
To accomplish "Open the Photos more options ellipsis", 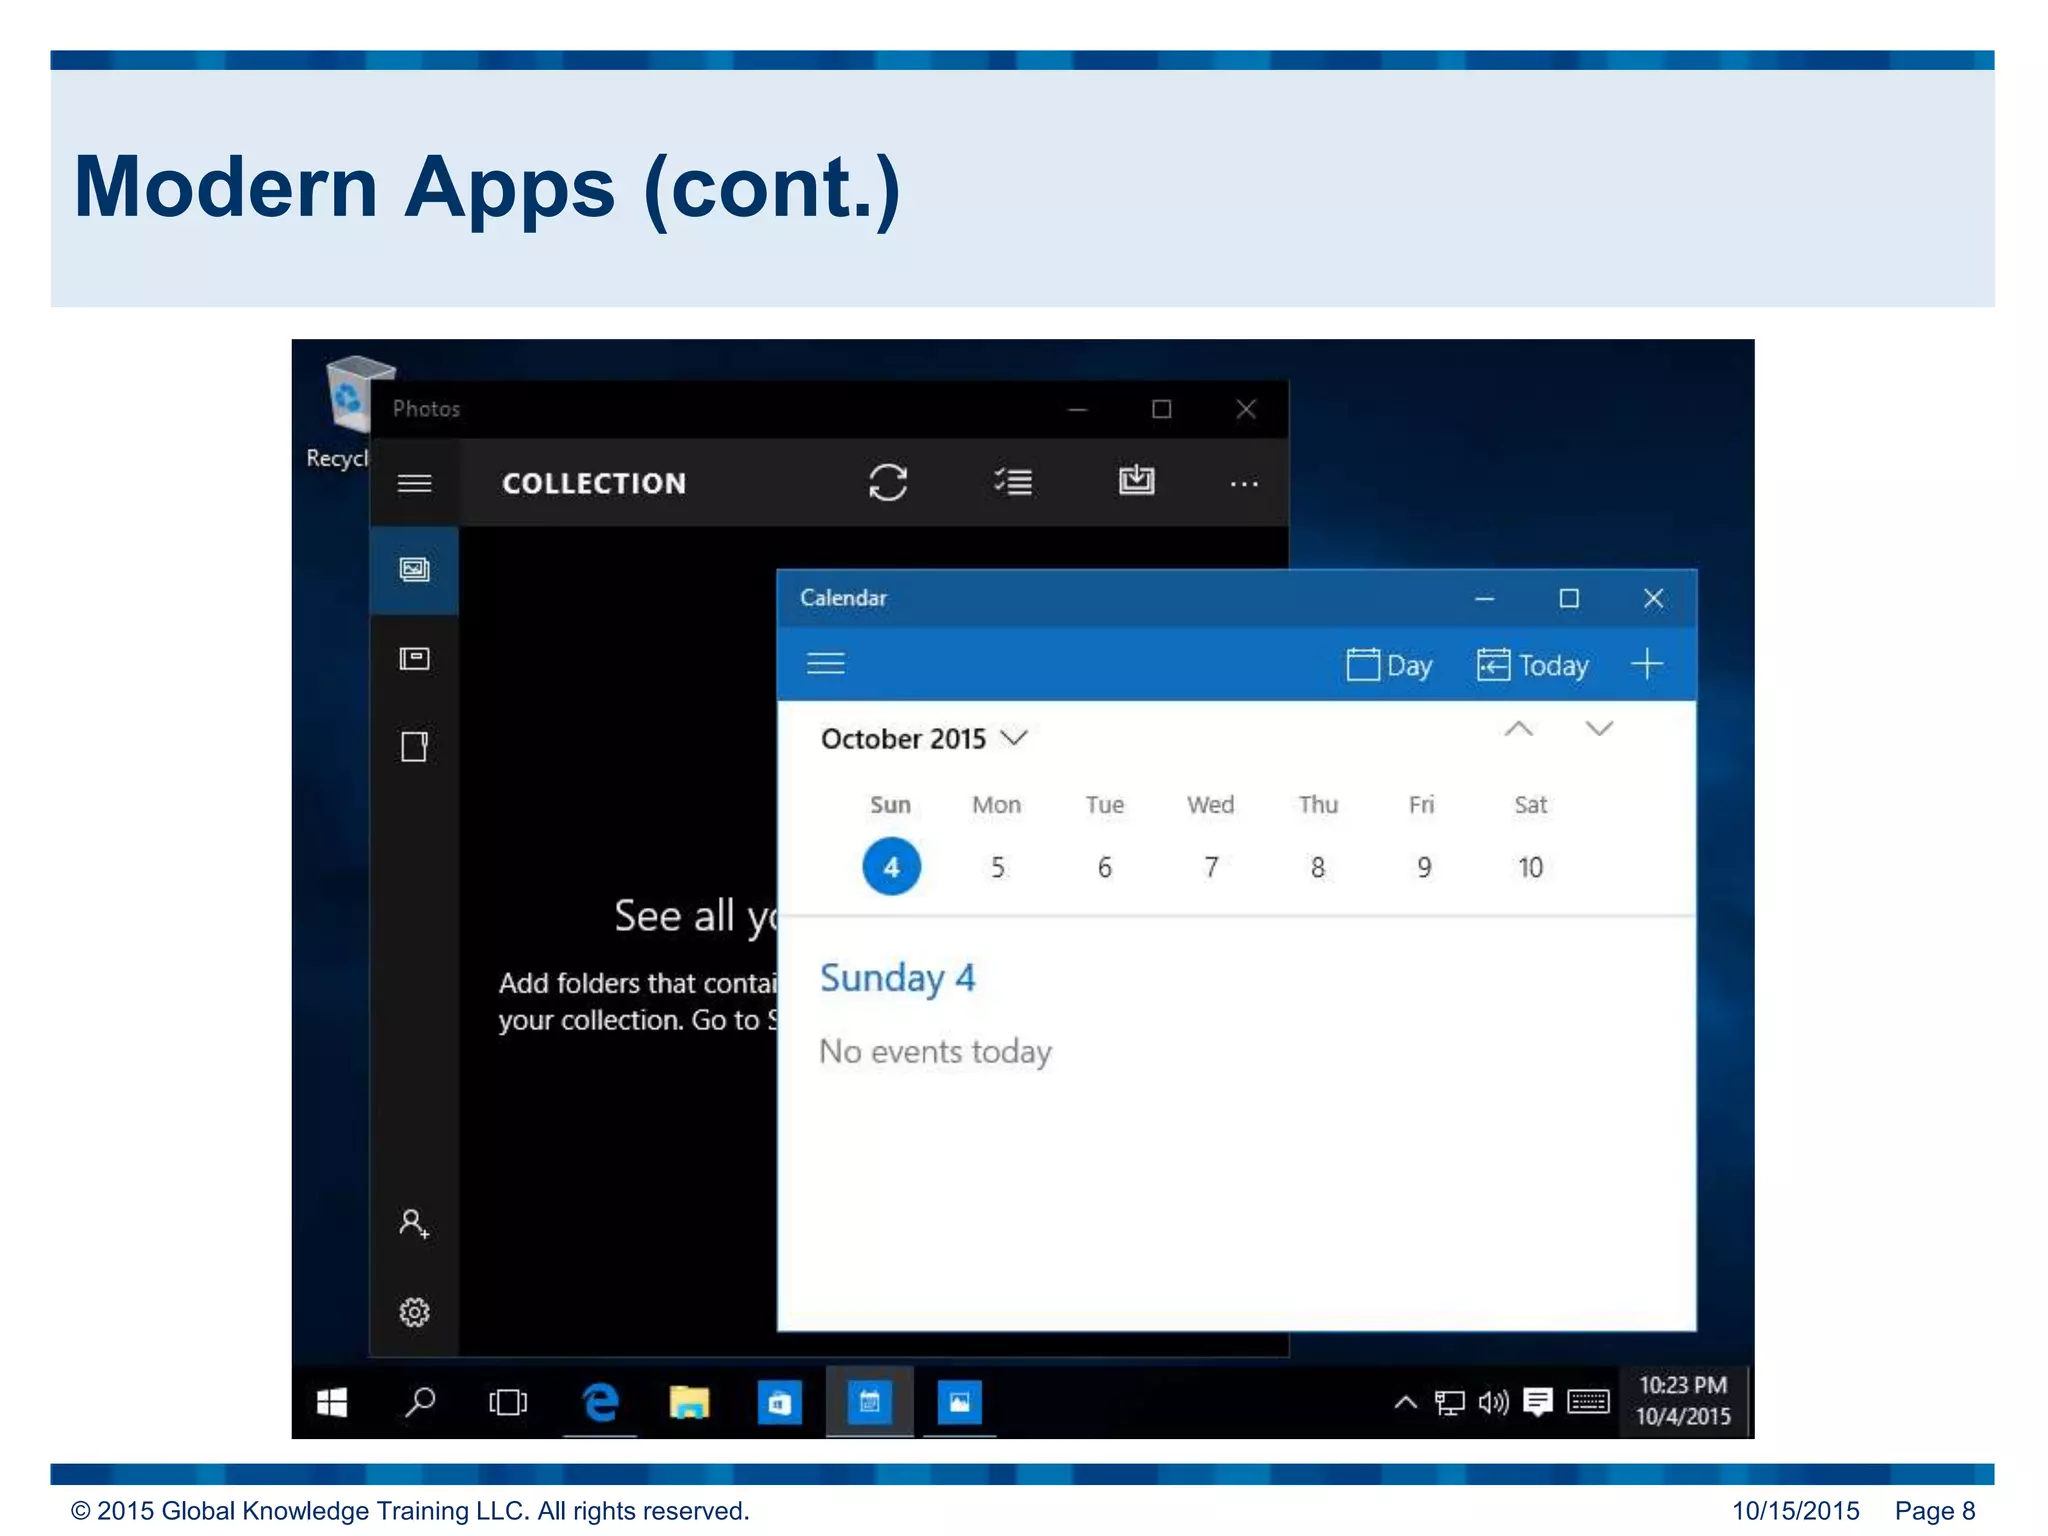I will click(x=1243, y=484).
